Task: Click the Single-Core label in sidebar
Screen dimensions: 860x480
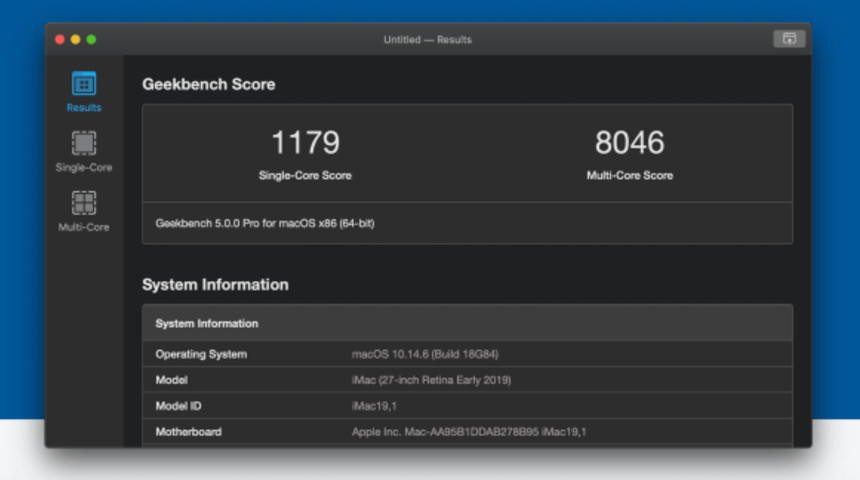Action: pos(84,167)
